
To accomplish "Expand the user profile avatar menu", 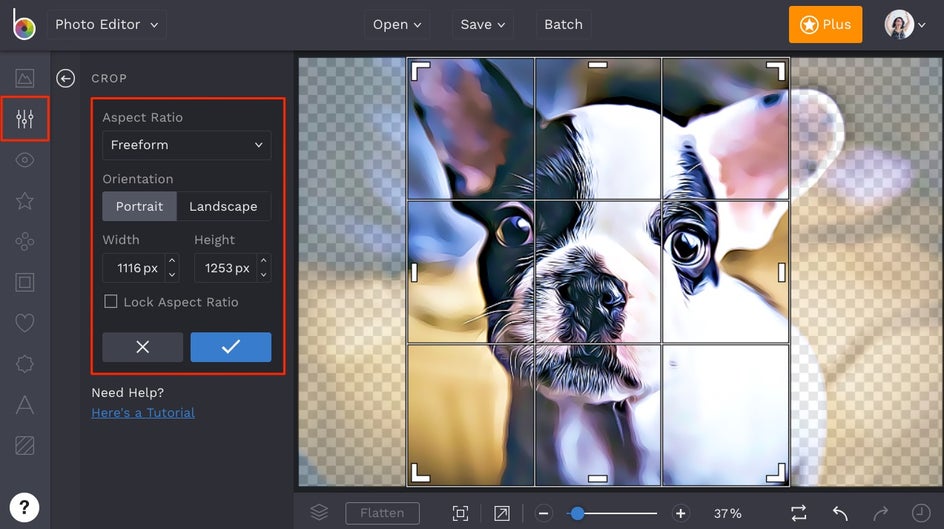I will [905, 25].
